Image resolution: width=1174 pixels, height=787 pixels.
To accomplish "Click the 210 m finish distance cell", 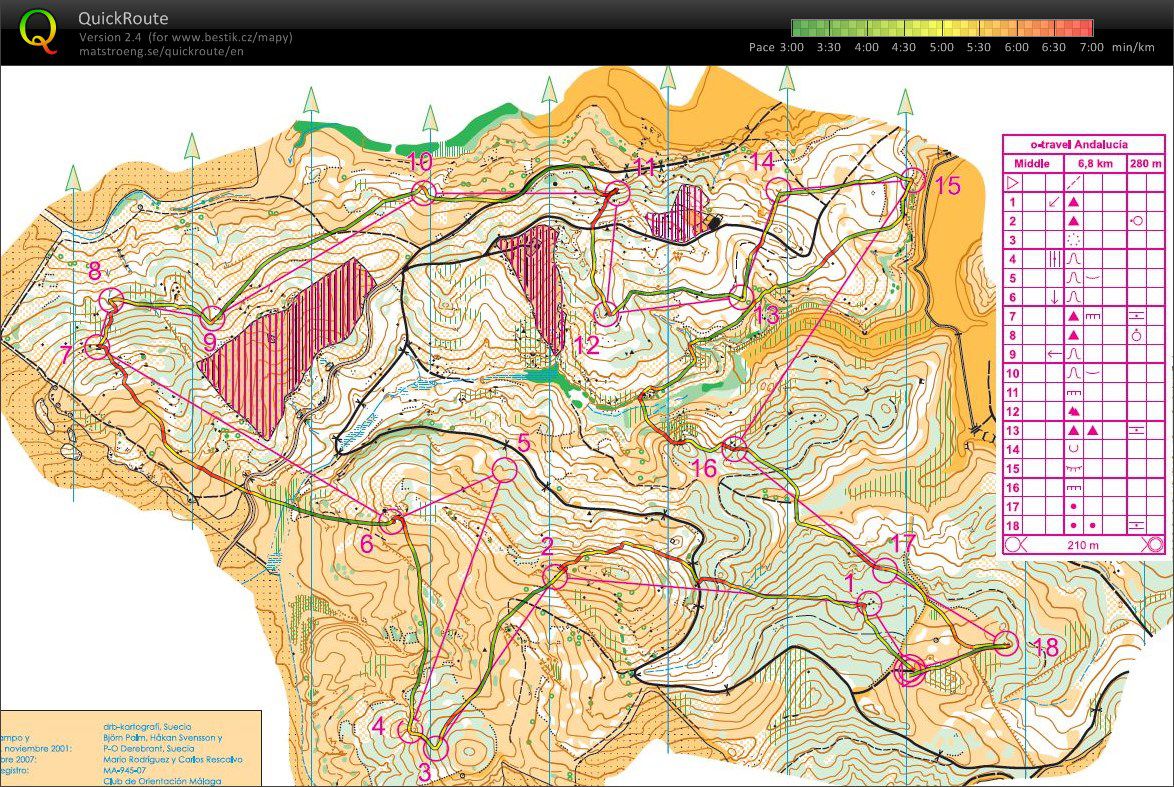I will click(1083, 544).
